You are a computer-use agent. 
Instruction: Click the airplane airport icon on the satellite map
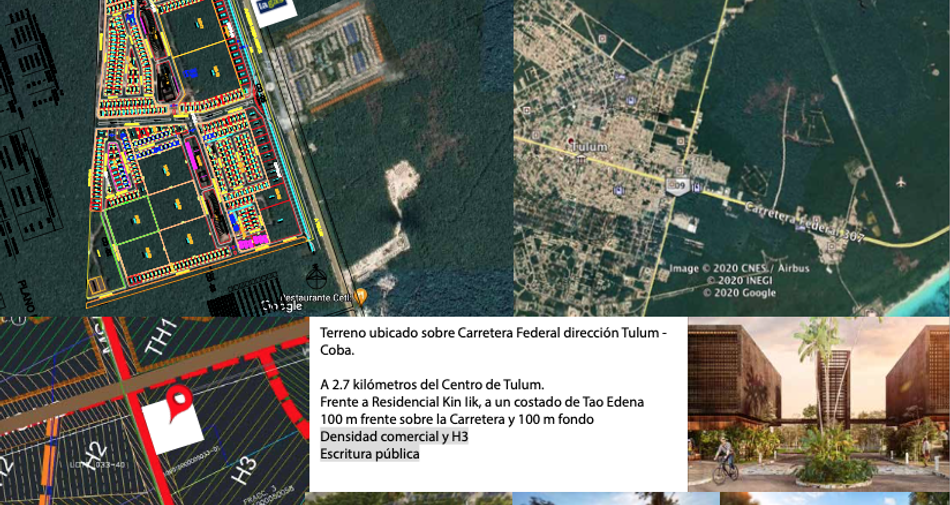tap(900, 182)
